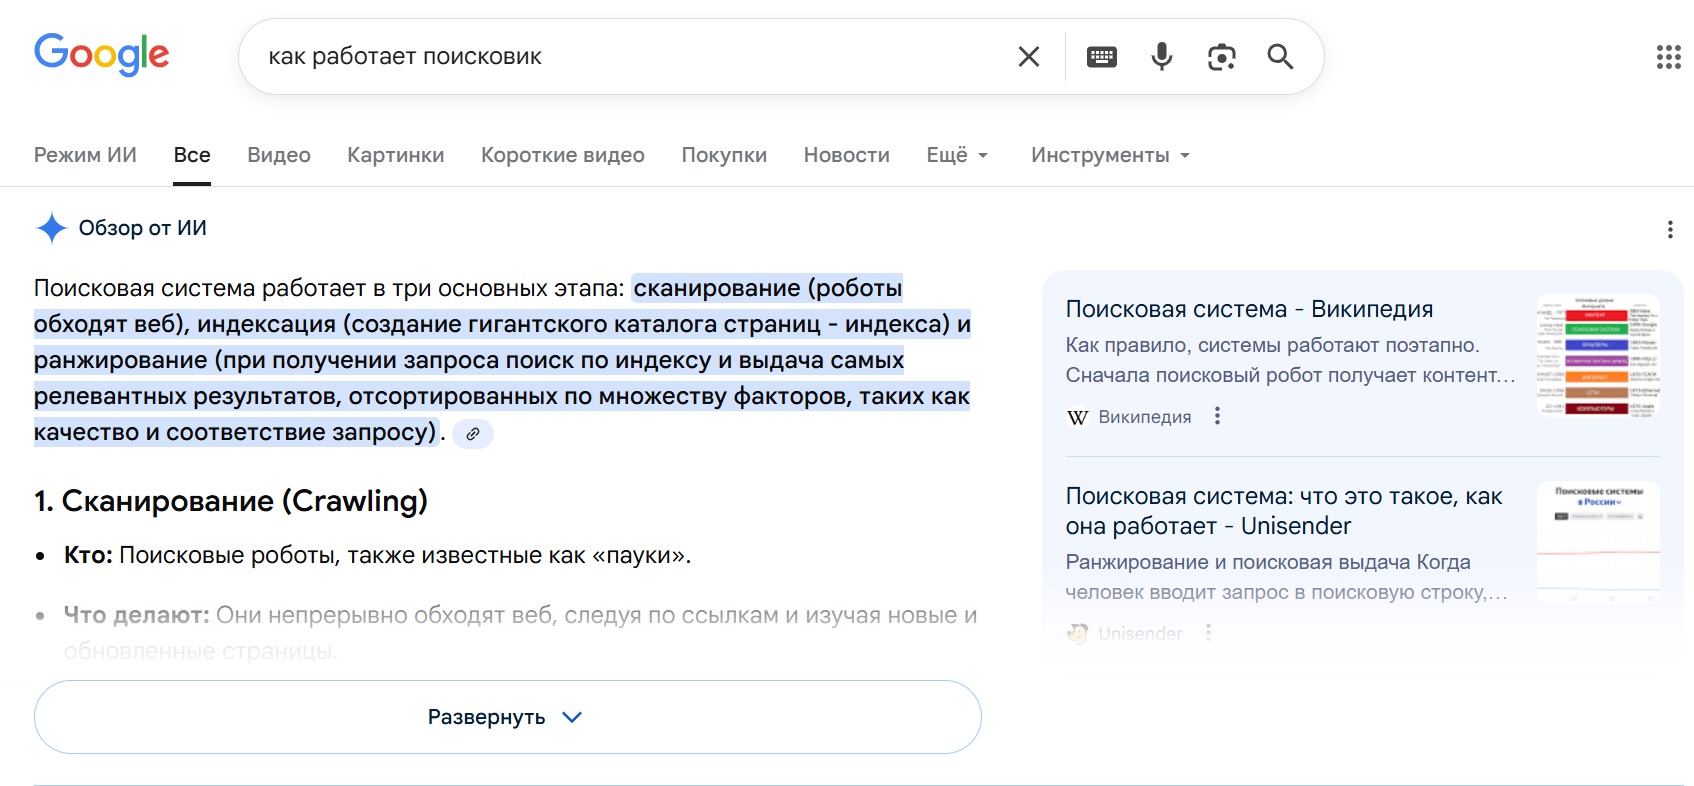Clear the search query text
Viewport: 1694px width, 786px height.
[x=1028, y=57]
